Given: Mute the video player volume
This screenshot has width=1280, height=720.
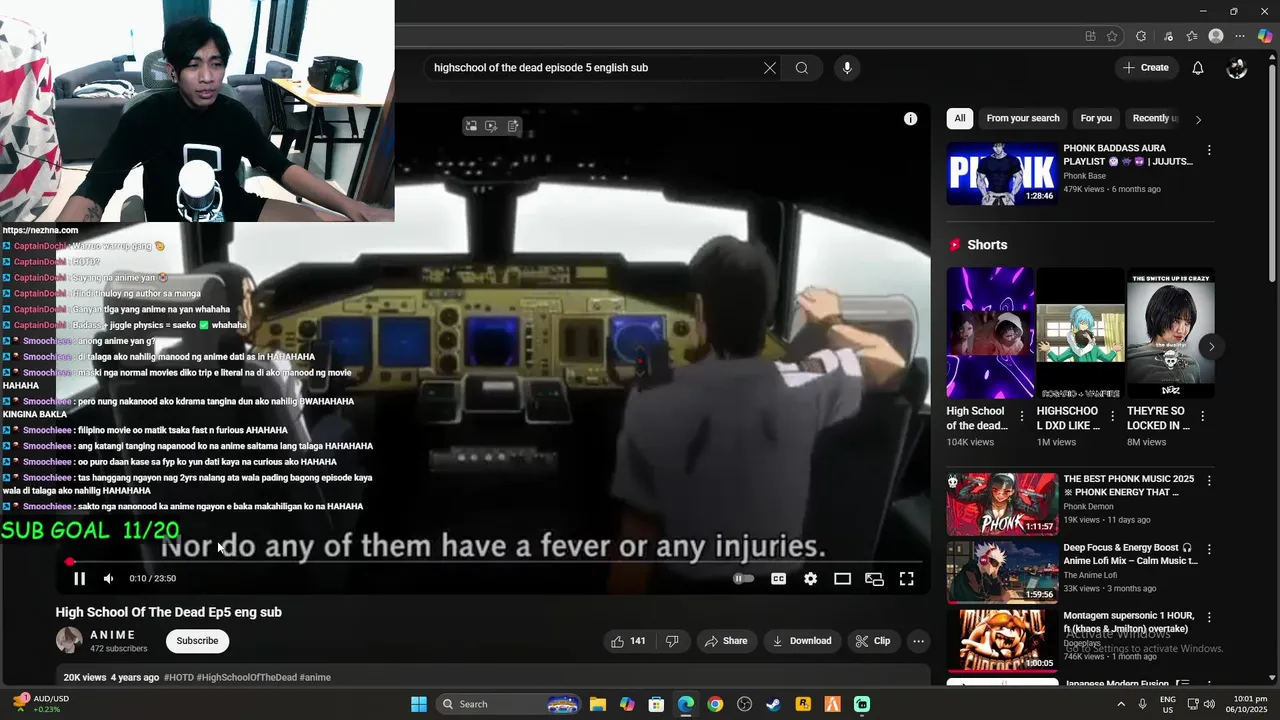Looking at the screenshot, I should [x=108, y=578].
